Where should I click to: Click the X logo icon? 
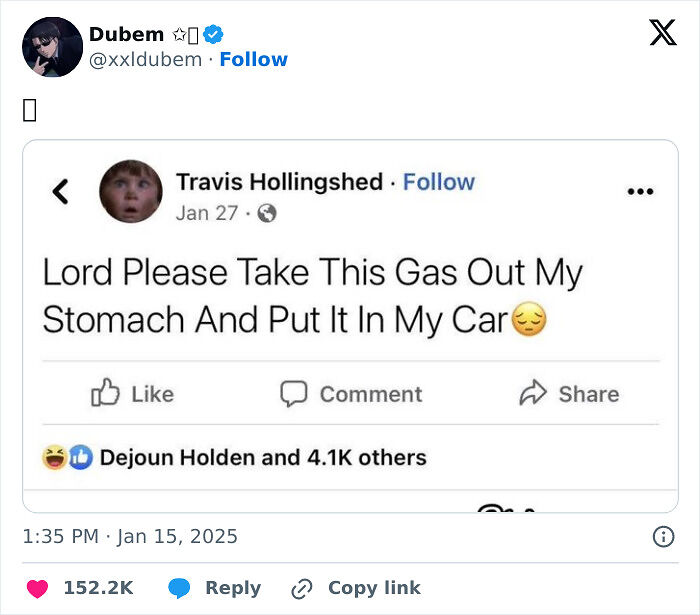[662, 34]
